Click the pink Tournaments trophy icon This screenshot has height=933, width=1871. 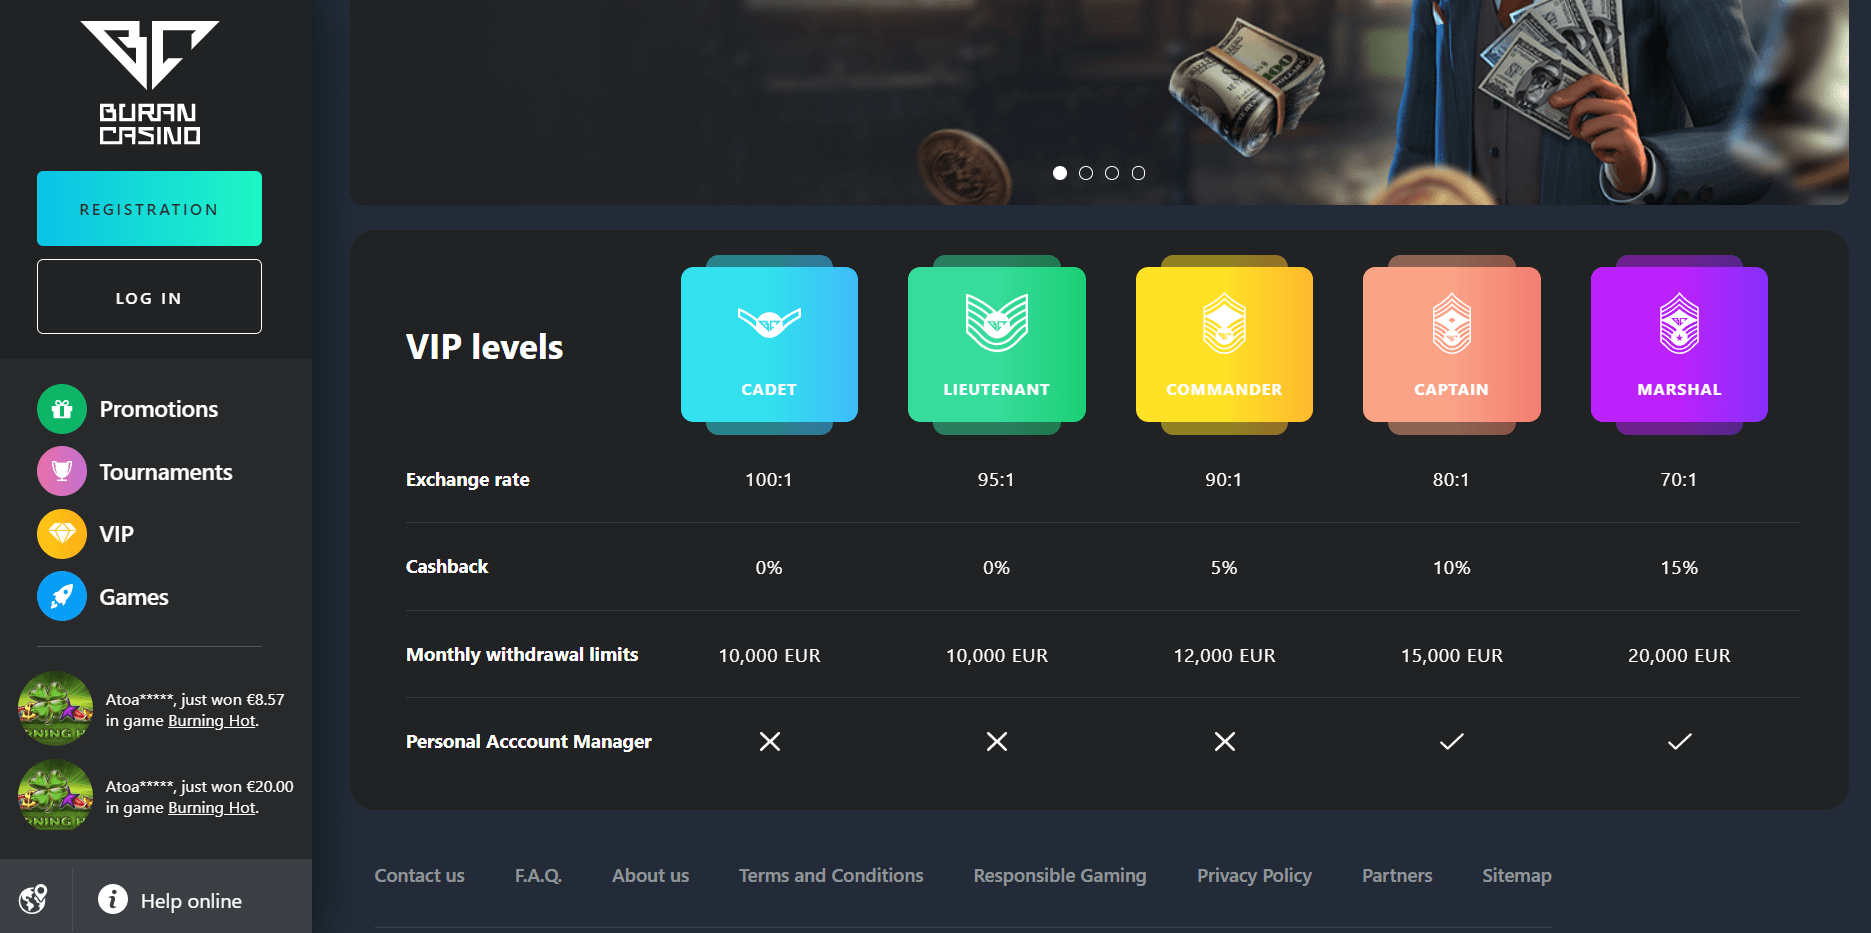coord(62,471)
